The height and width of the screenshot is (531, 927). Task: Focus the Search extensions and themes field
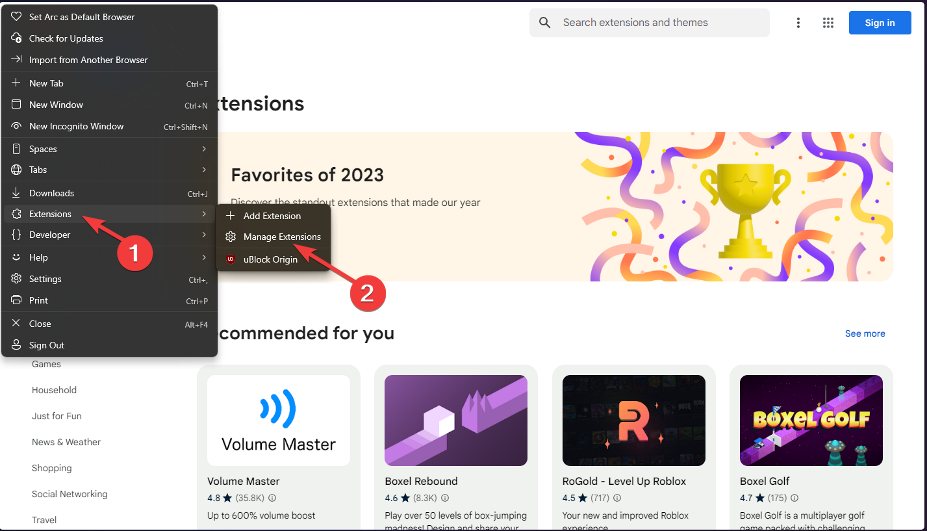[649, 22]
